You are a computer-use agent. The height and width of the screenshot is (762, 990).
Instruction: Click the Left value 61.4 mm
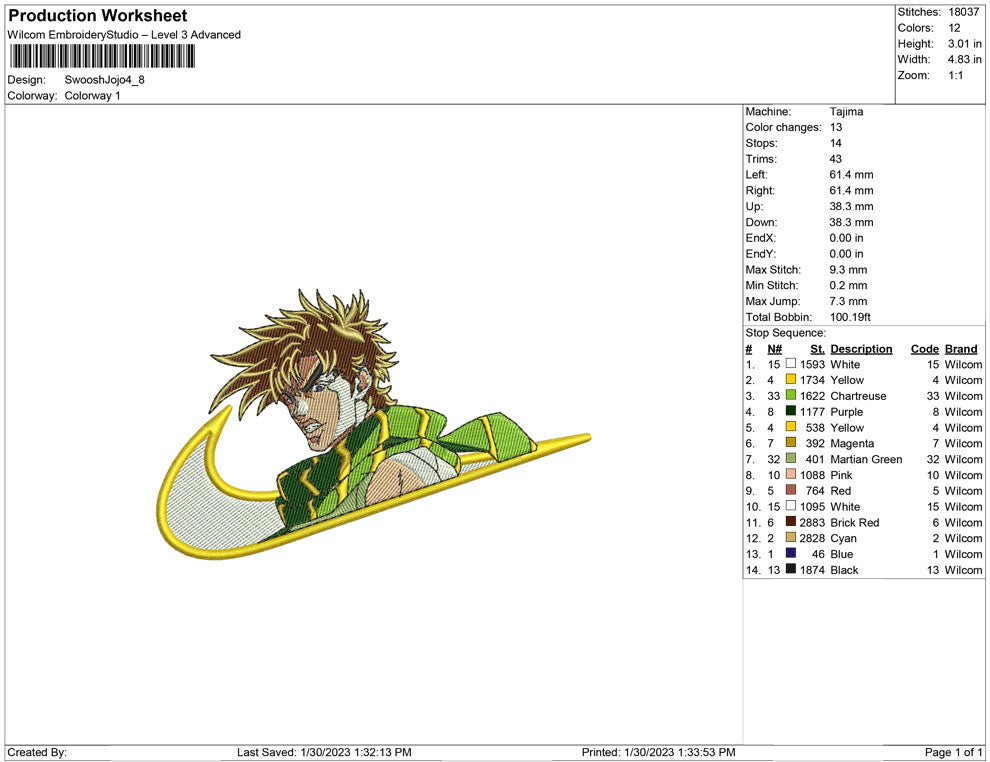coord(851,174)
